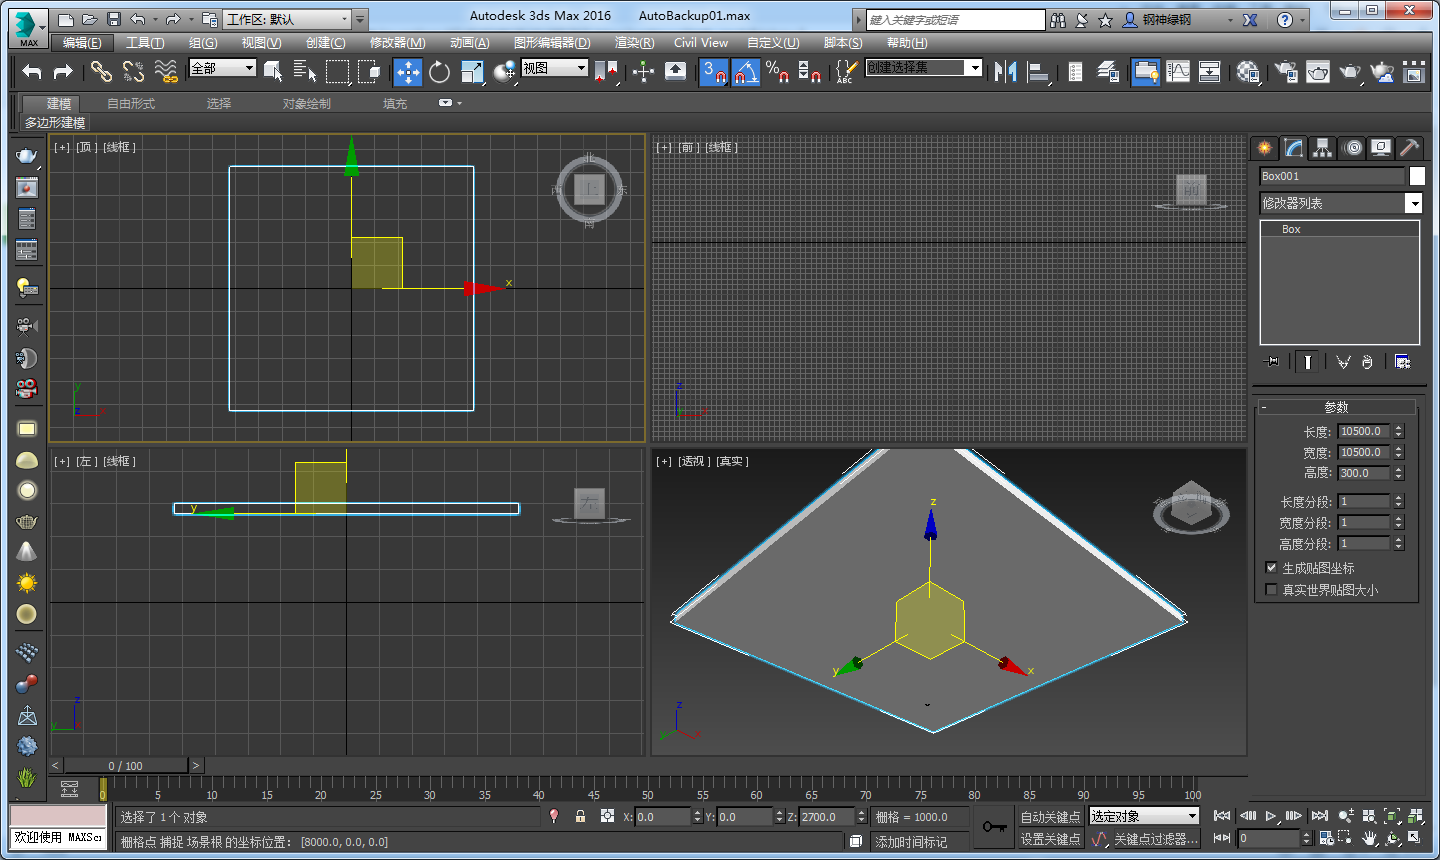Click the 设置关键点 button
Image resolution: width=1440 pixels, height=860 pixels.
(x=1050, y=839)
